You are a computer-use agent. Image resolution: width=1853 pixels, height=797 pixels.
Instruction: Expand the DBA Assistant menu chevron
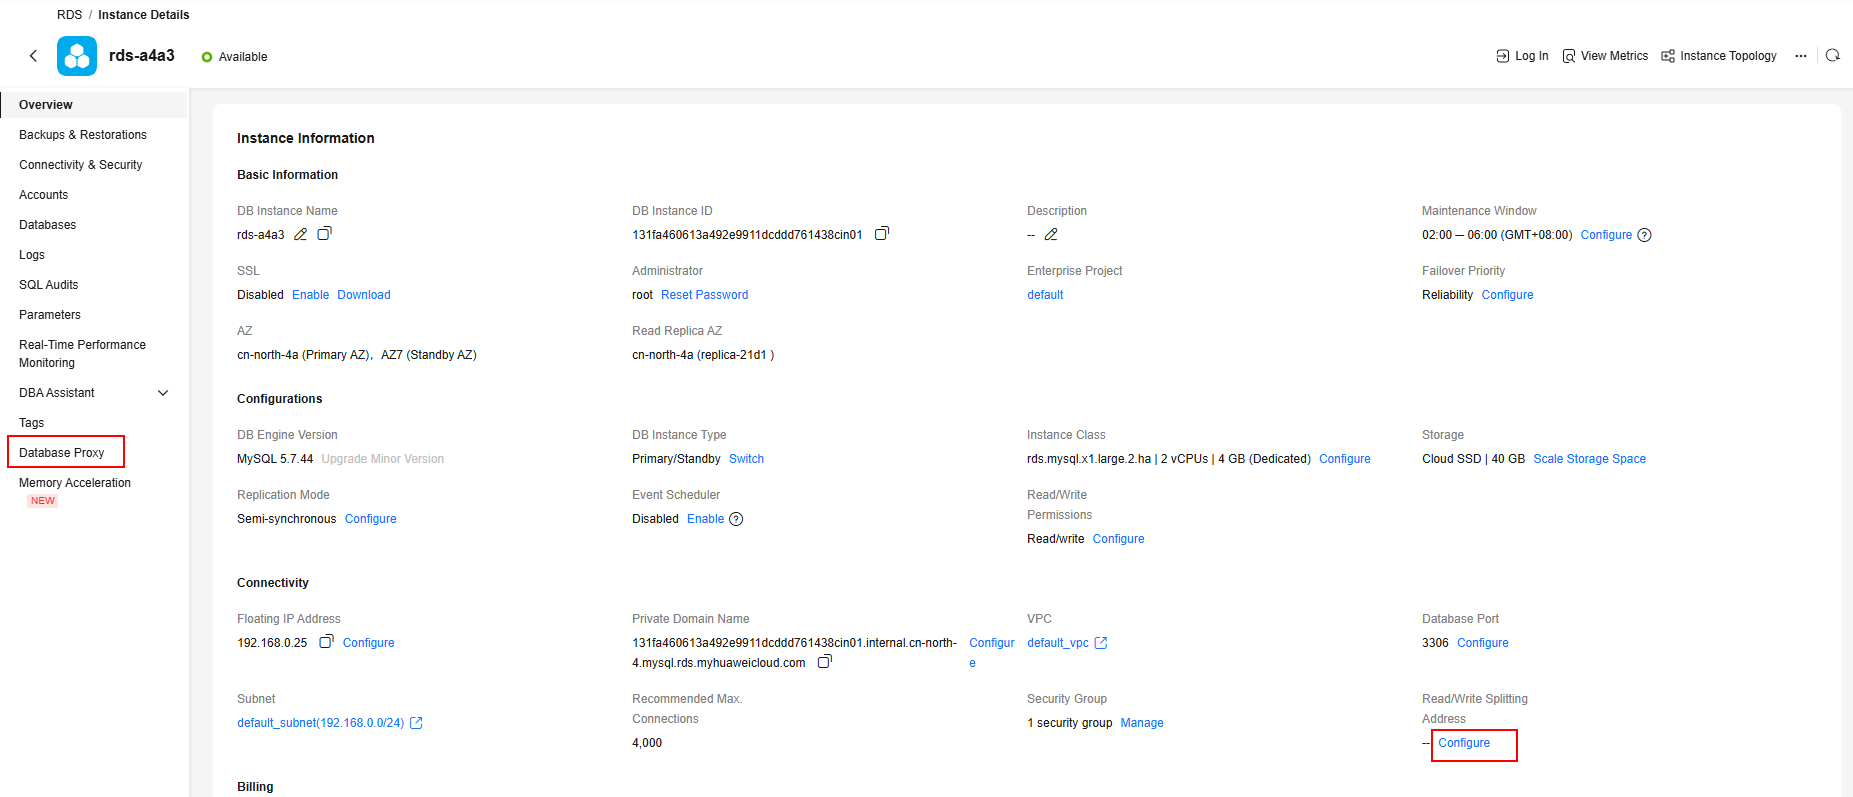pos(163,393)
